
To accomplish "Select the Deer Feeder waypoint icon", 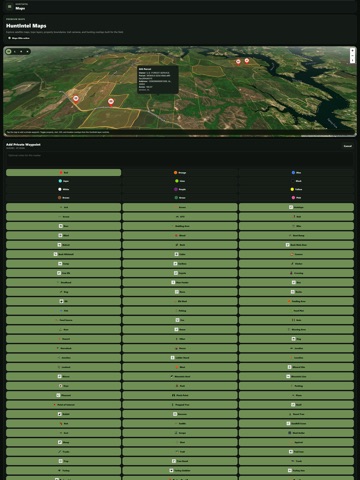I will (x=180, y=282).
